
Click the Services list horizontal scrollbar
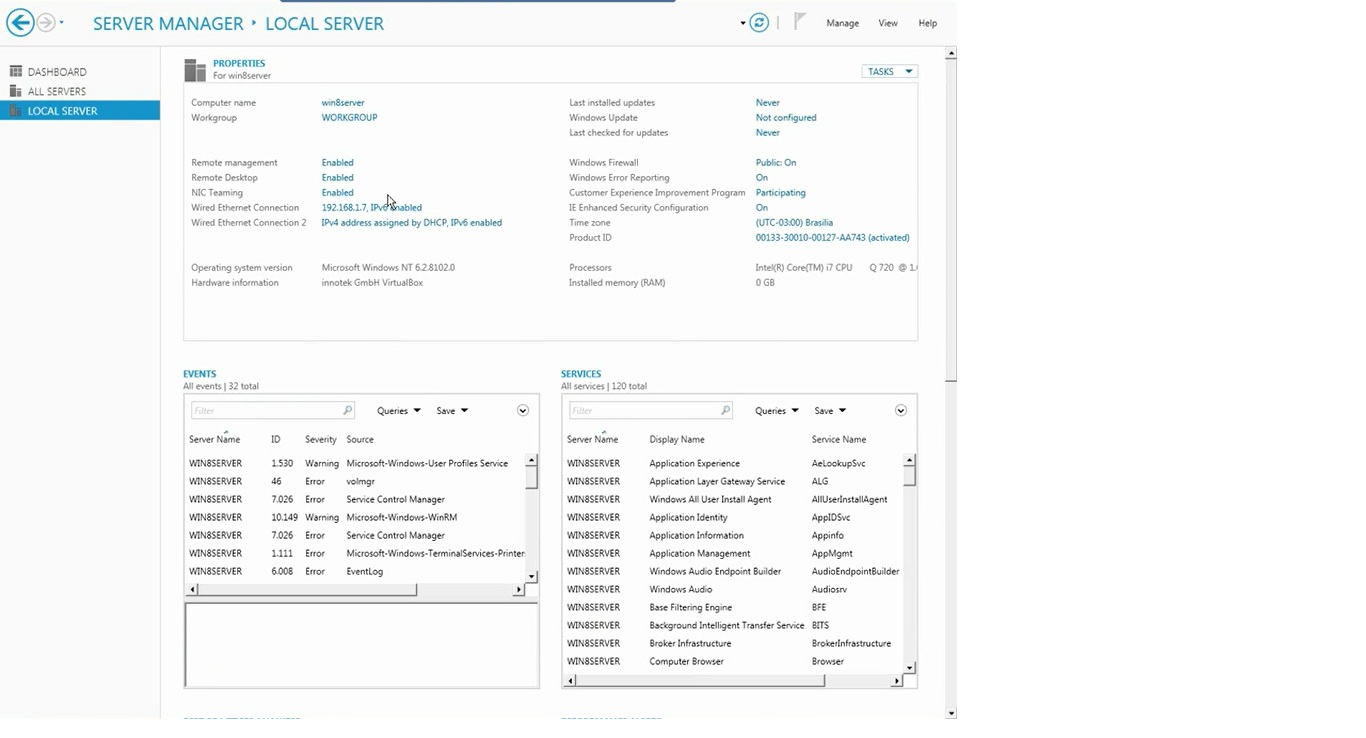pos(733,681)
